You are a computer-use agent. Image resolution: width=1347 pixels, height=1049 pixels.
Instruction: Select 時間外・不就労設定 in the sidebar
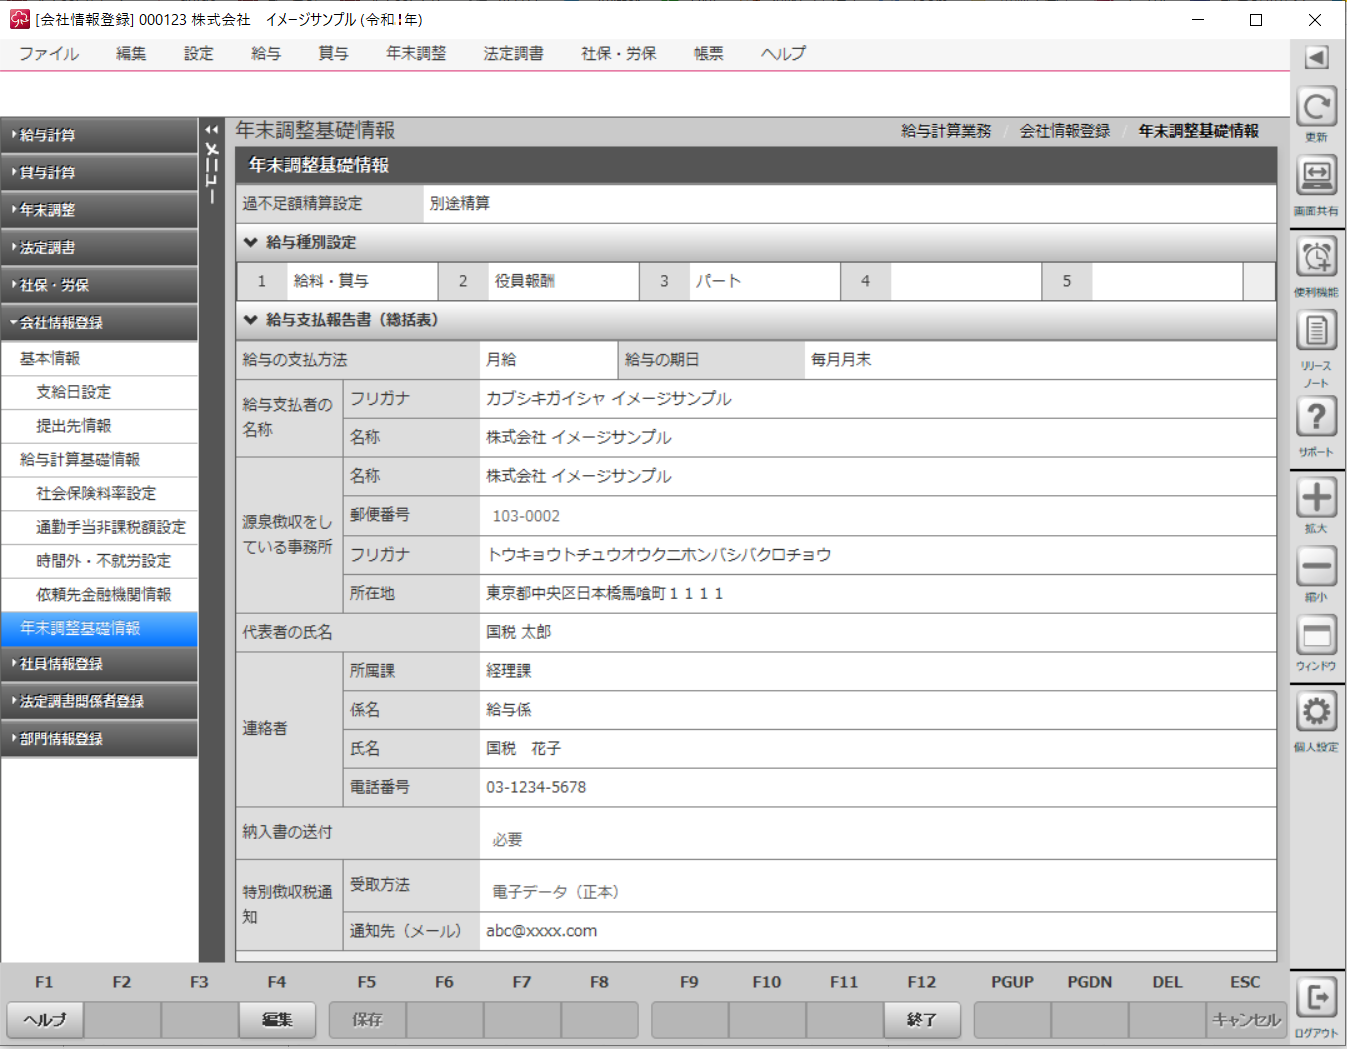(x=99, y=561)
